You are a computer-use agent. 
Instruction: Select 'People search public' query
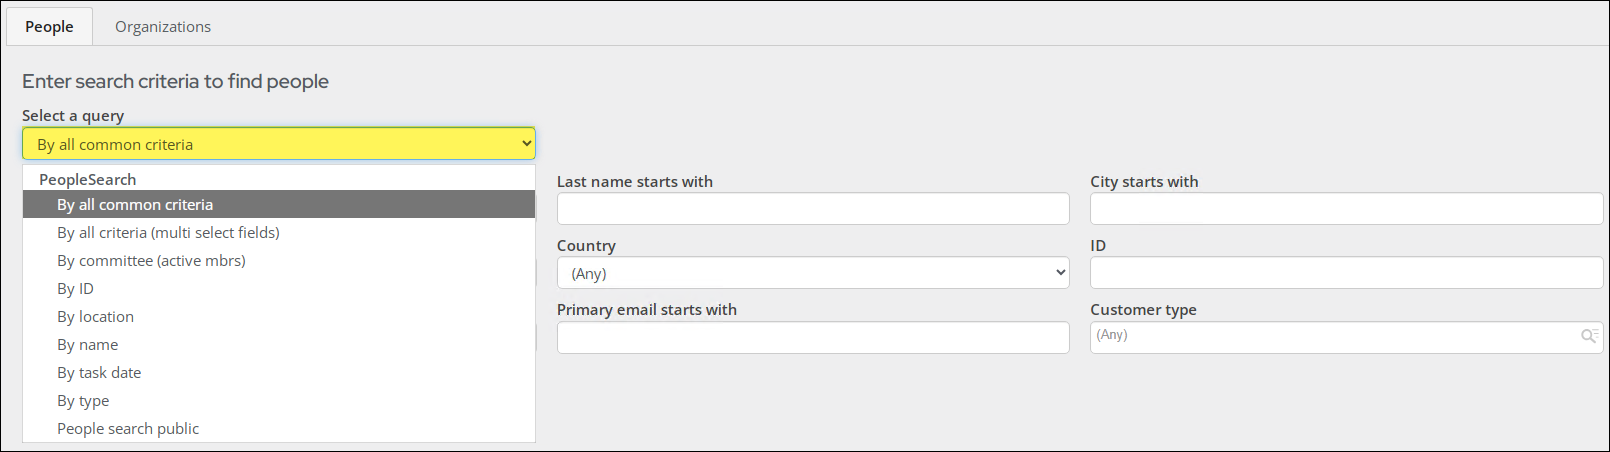click(128, 429)
